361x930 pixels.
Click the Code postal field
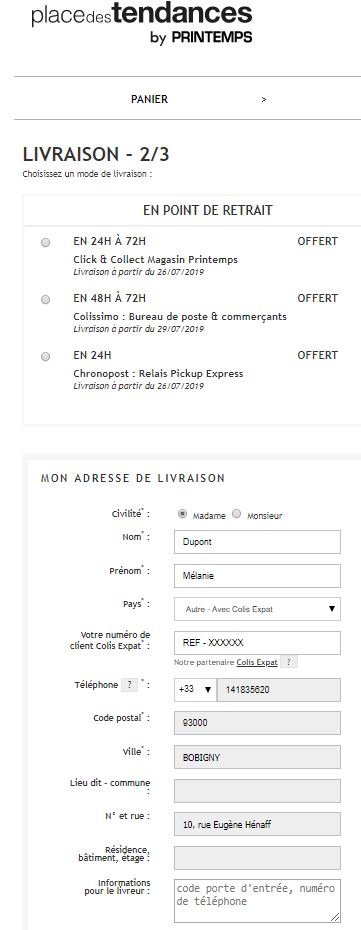(x=257, y=724)
